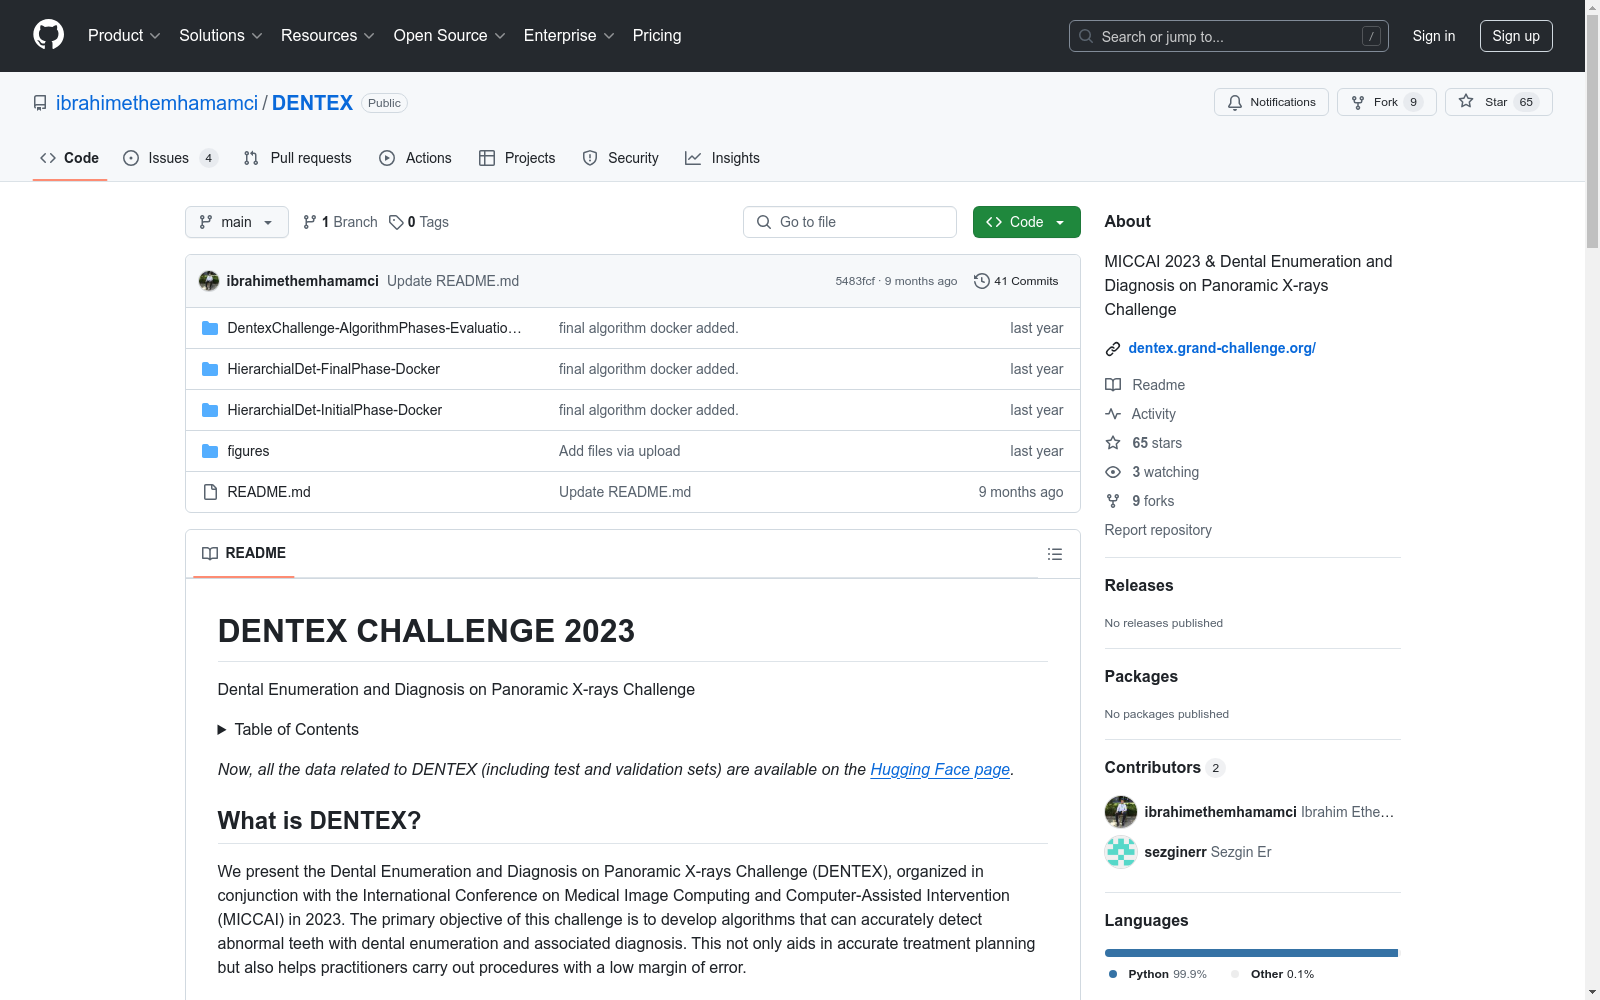The image size is (1600, 1000).
Task: Click the Python language bar segment
Action: [1251, 953]
